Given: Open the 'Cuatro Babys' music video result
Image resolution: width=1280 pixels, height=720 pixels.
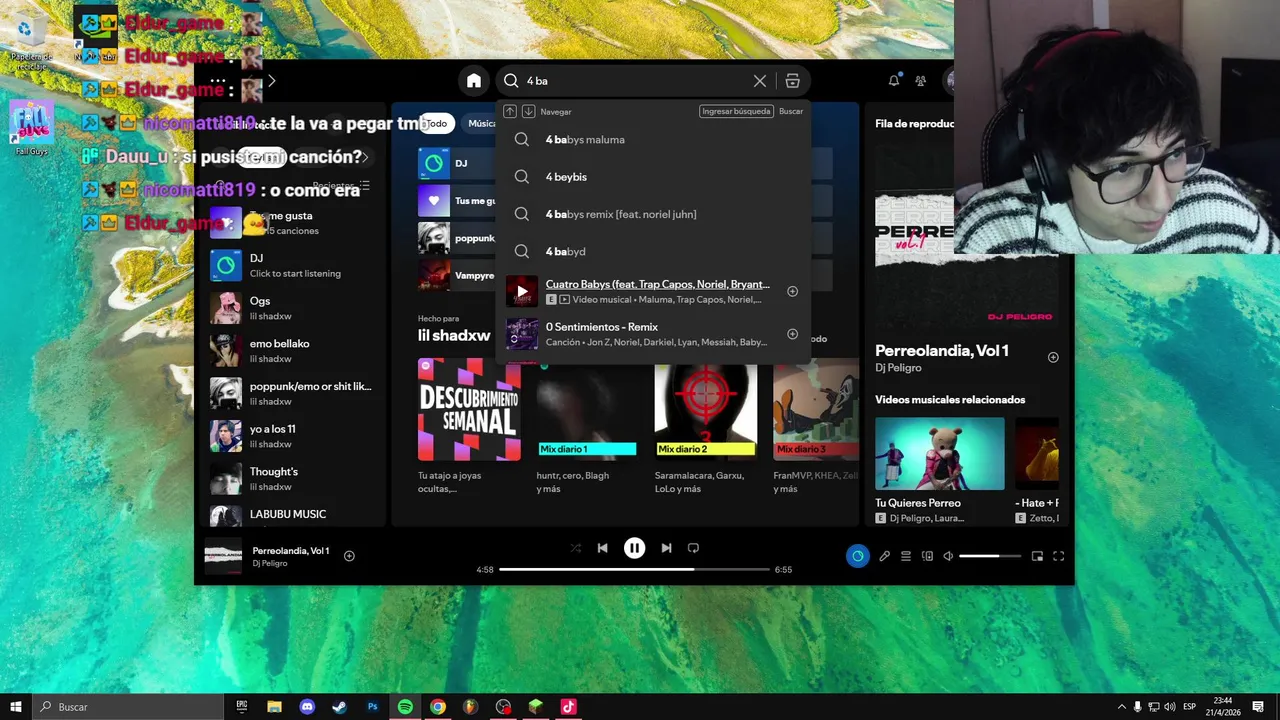Looking at the screenshot, I should [x=654, y=291].
